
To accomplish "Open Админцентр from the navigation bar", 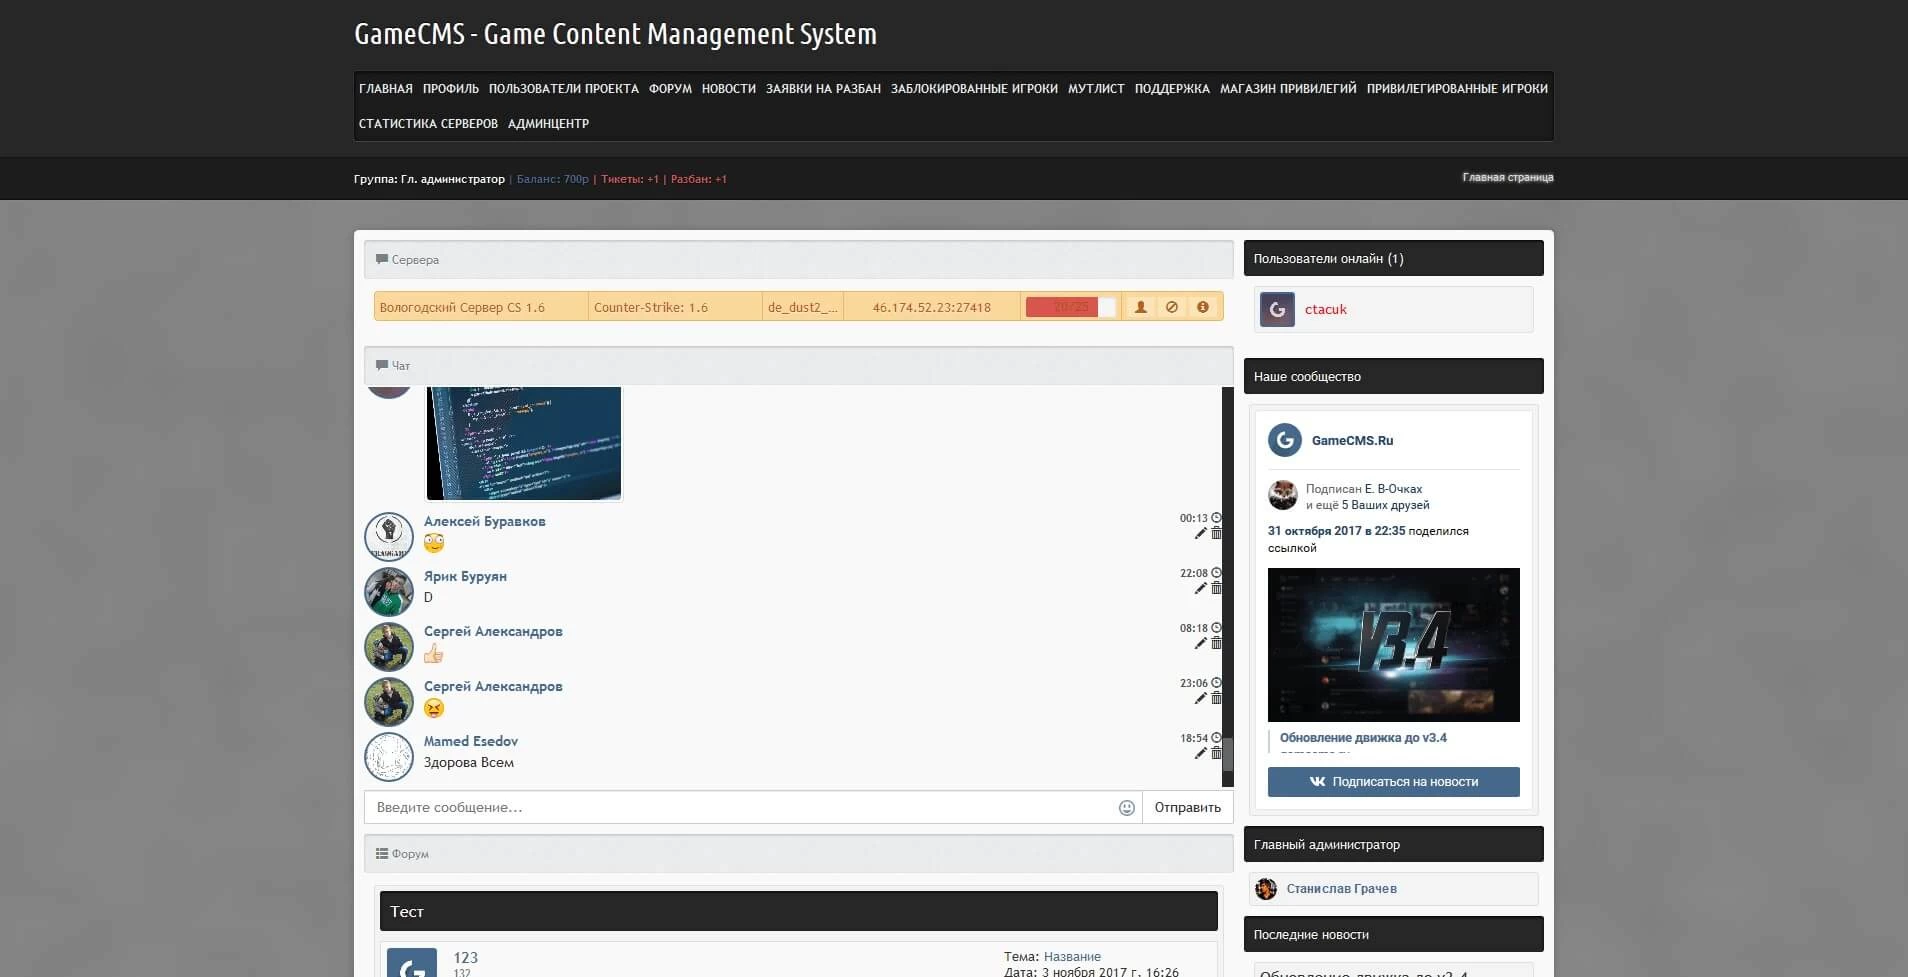I will (x=548, y=124).
